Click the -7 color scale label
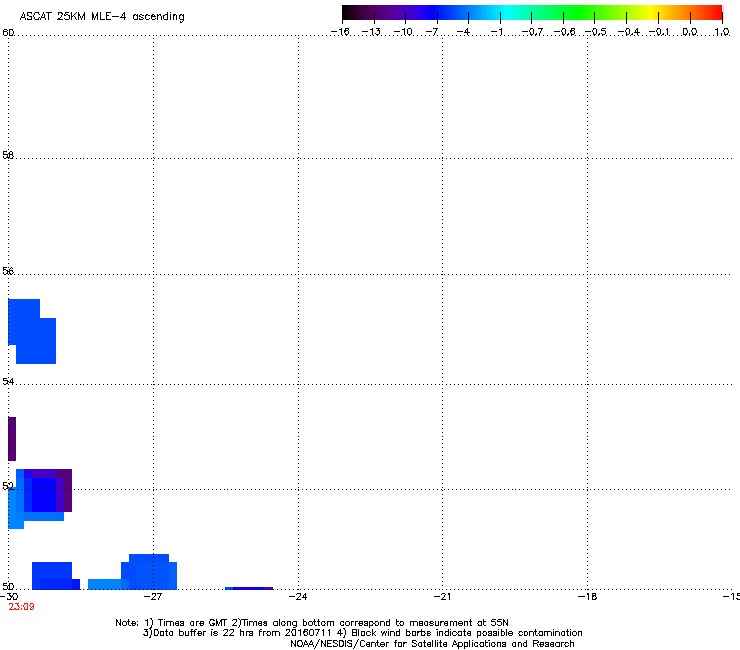740x650 pixels. (432, 32)
